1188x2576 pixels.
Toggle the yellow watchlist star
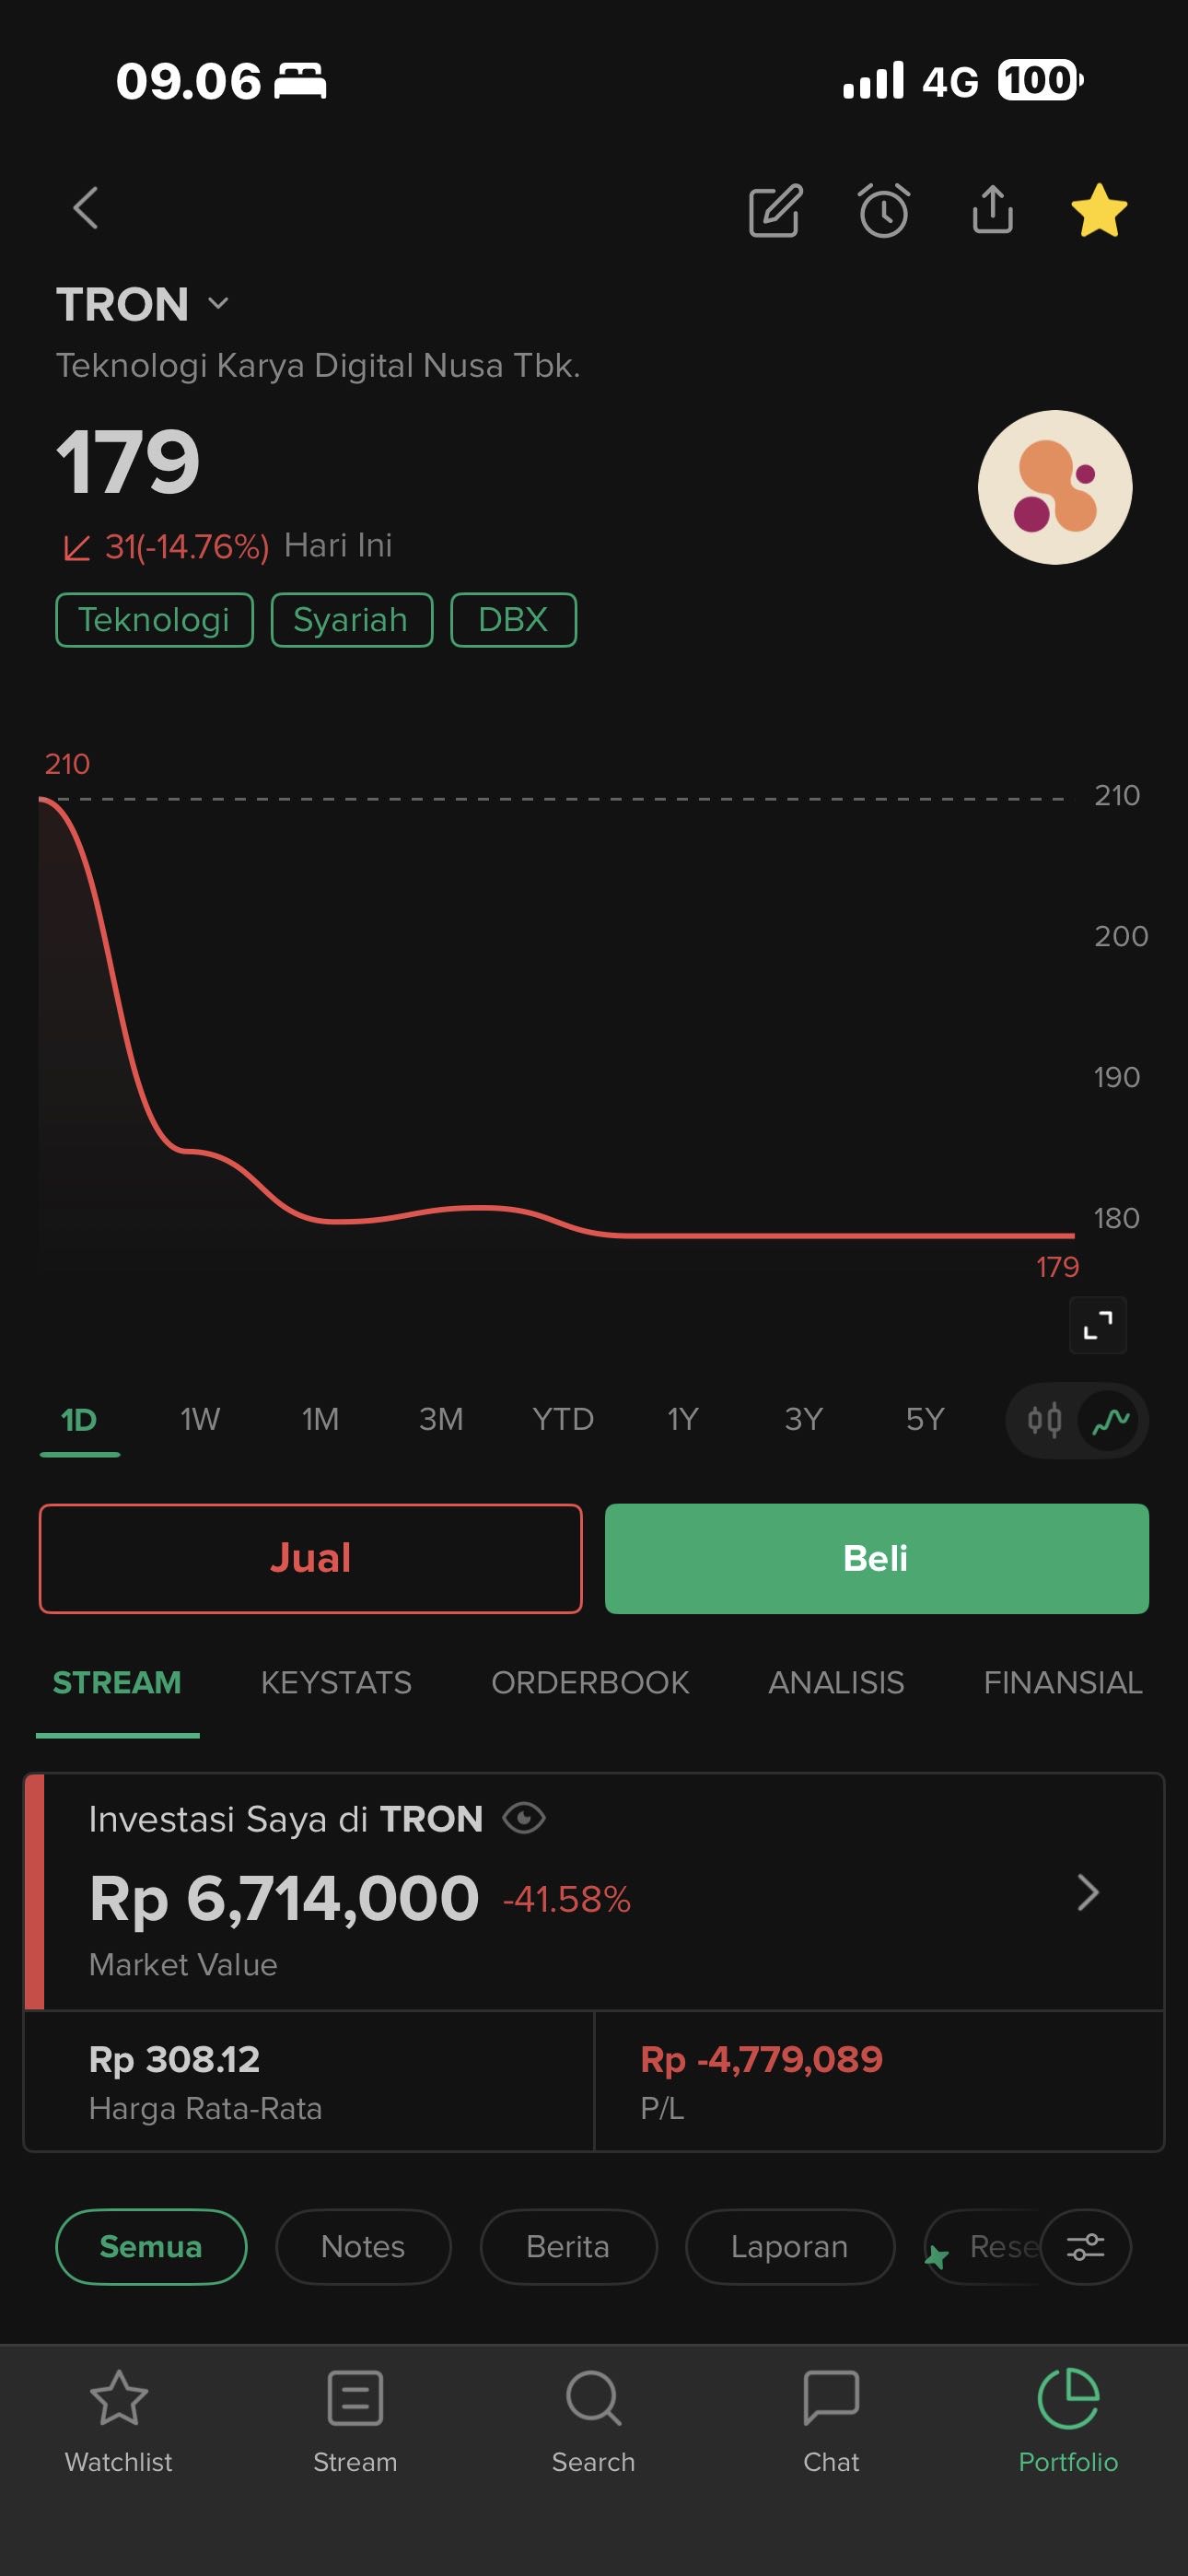[x=1099, y=211]
